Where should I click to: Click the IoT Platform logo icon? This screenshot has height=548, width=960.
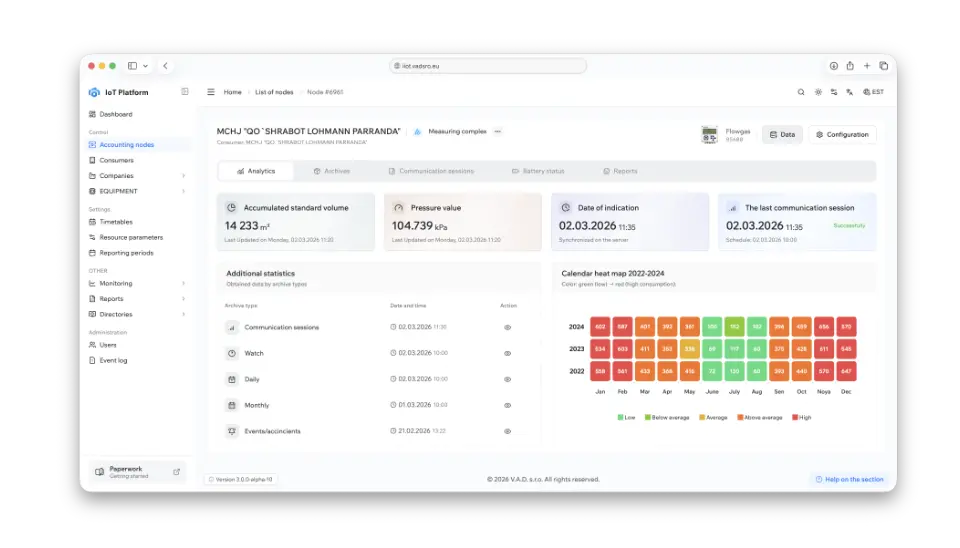94,92
